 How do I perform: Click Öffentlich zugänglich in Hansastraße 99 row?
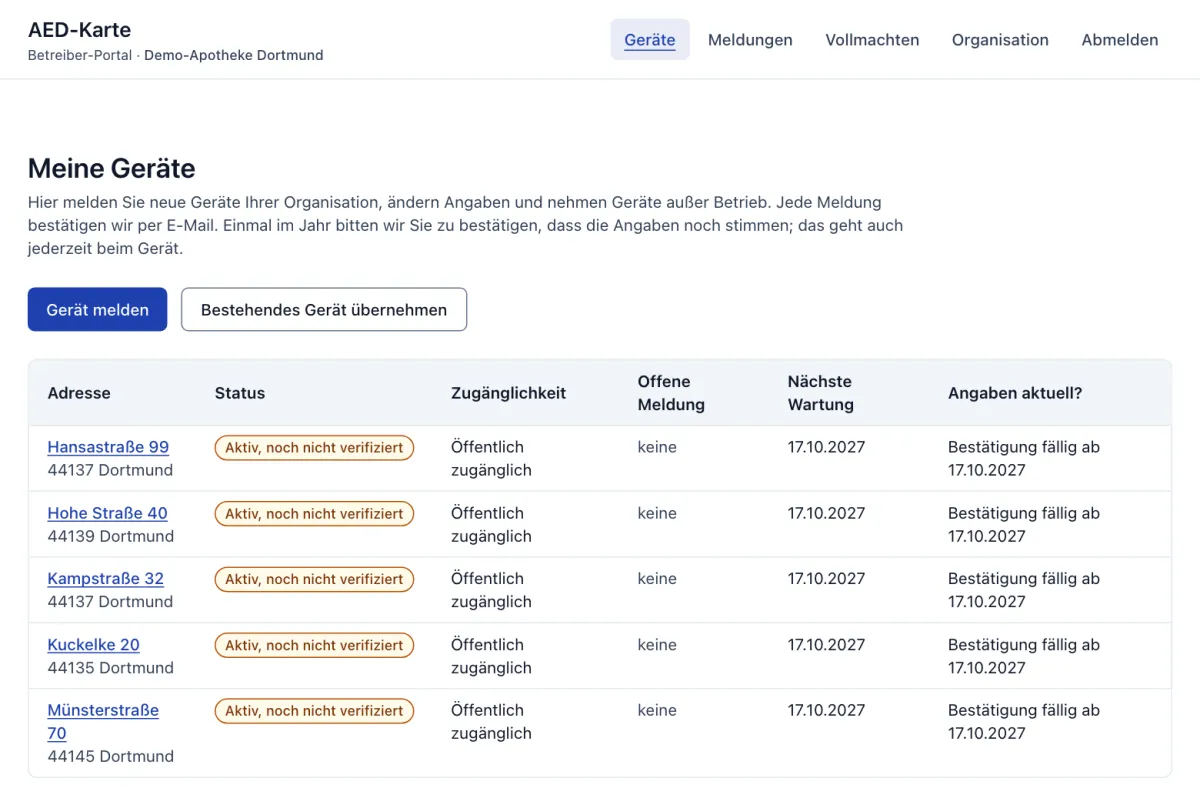[x=491, y=458]
